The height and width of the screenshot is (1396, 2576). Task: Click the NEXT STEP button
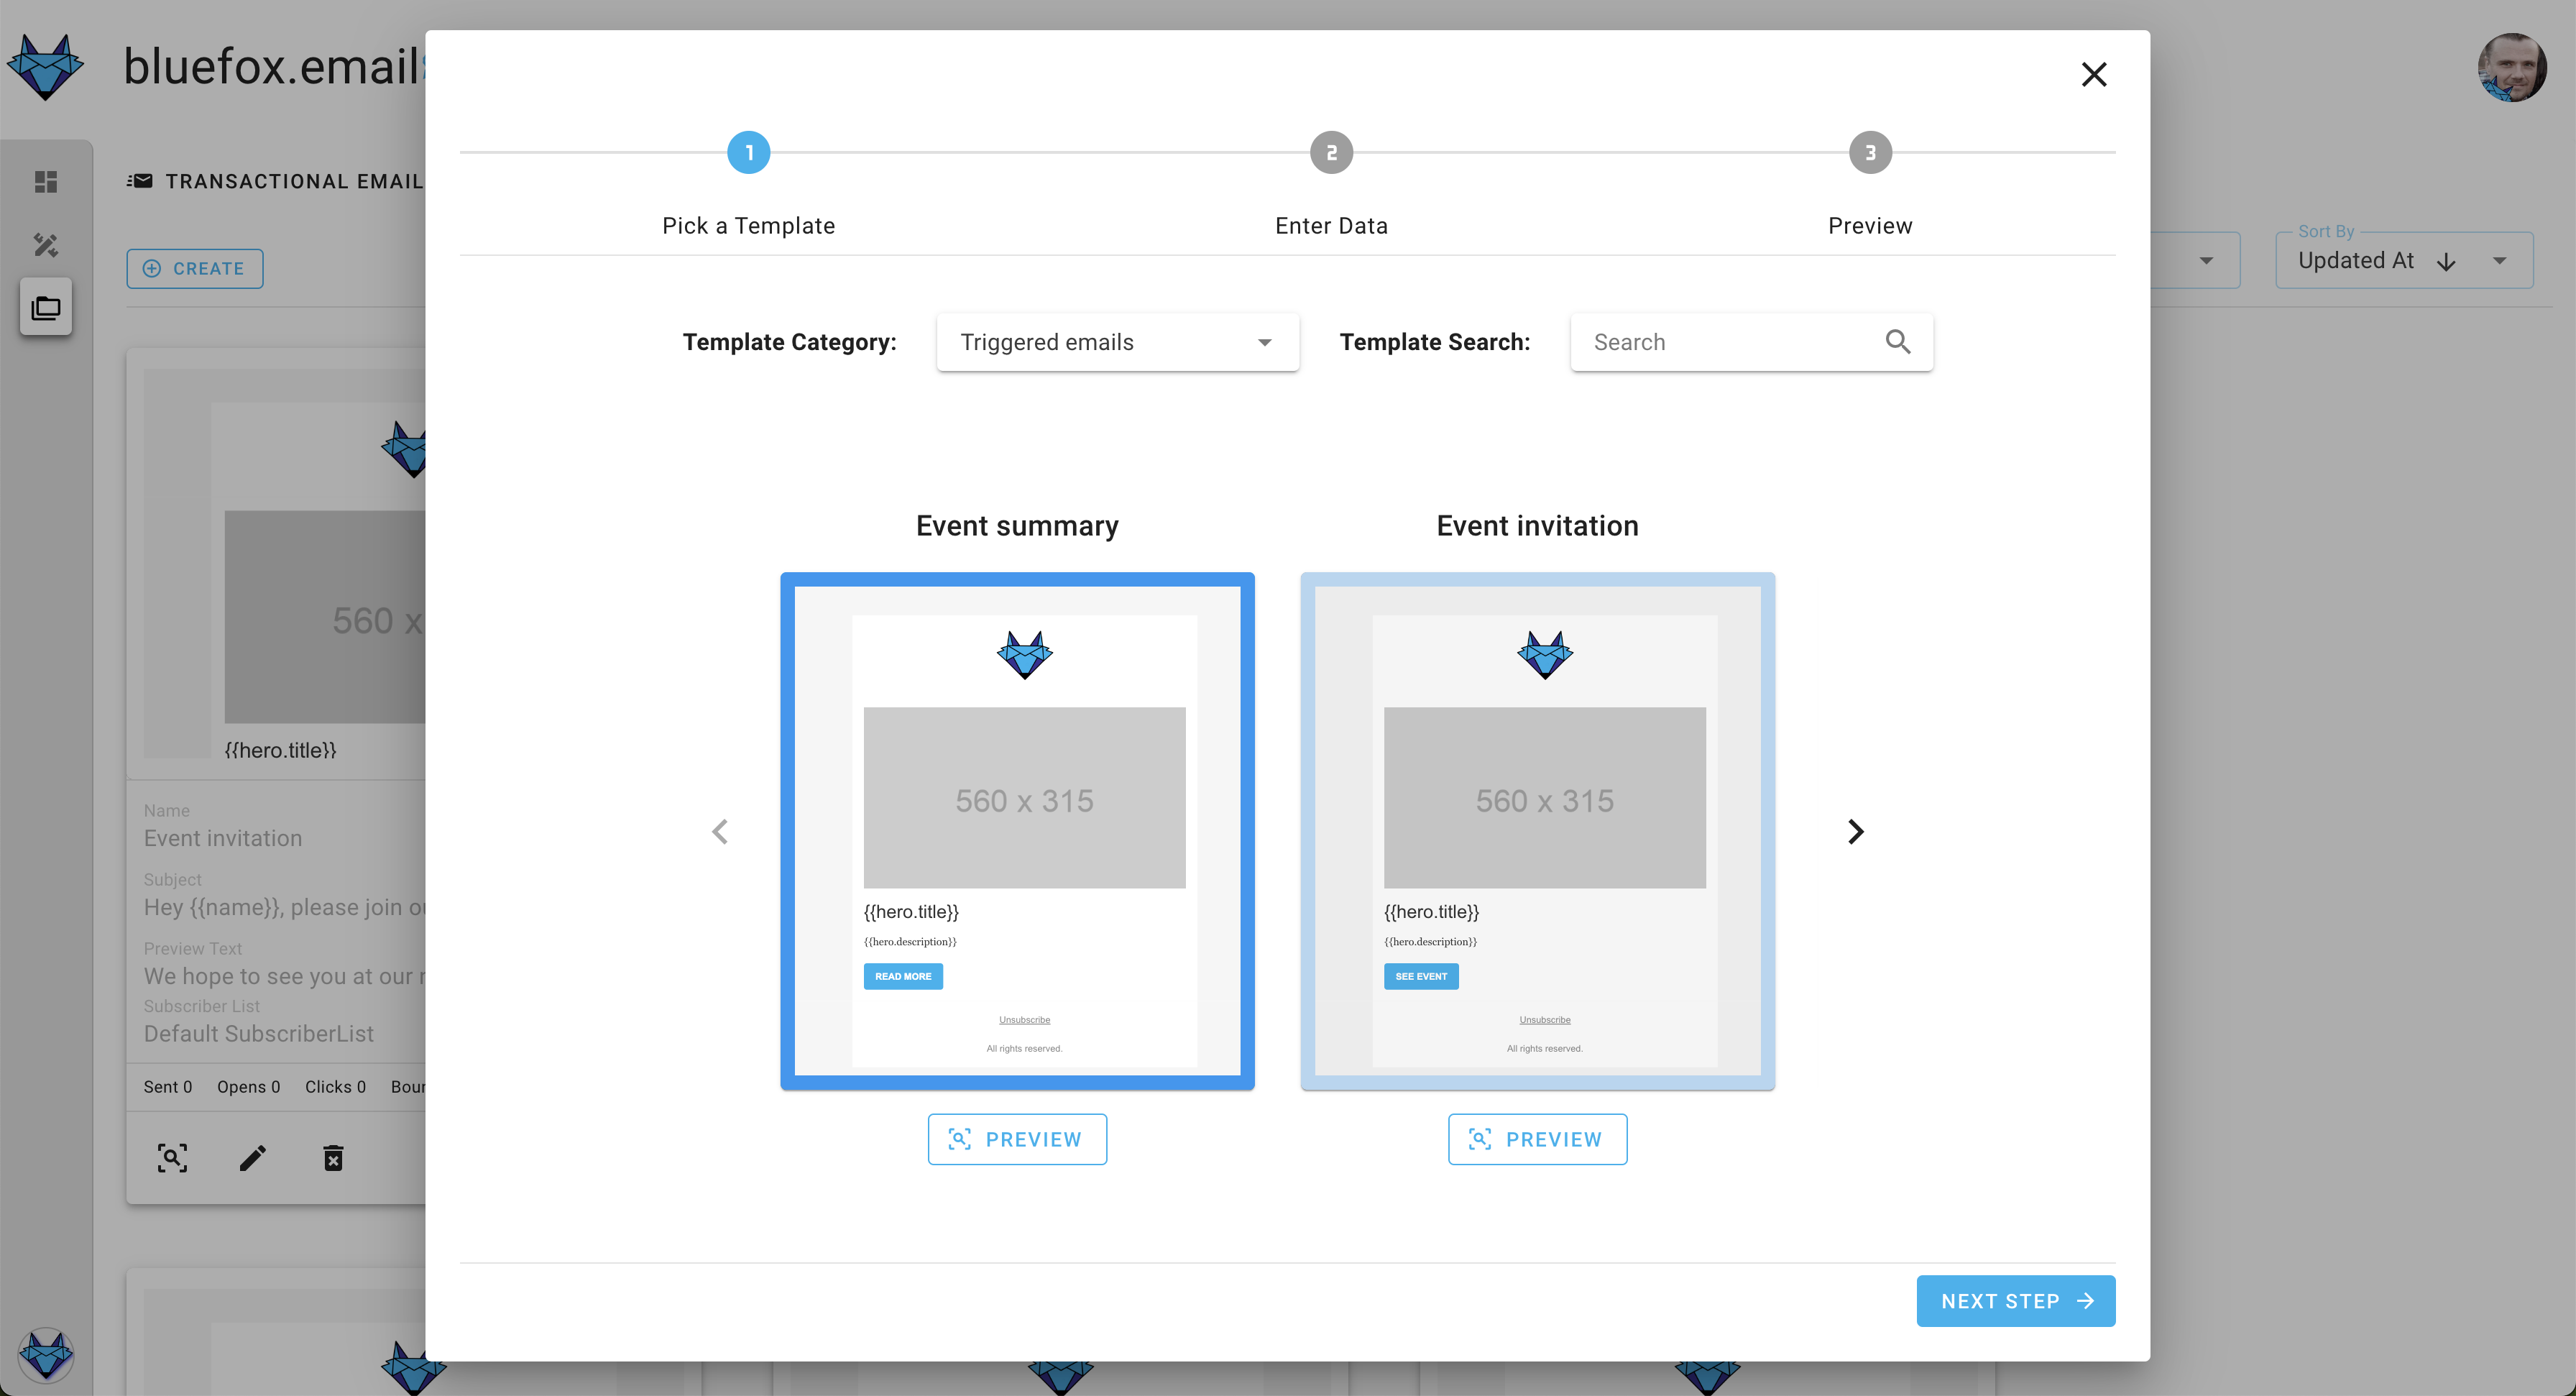pos(2015,1301)
